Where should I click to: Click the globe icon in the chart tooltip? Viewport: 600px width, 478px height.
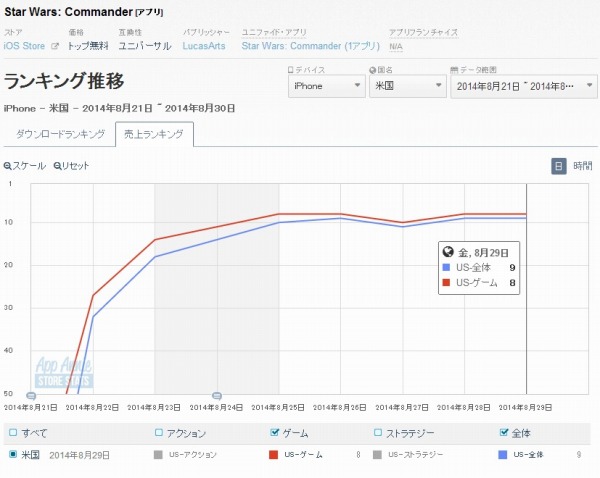point(448,252)
